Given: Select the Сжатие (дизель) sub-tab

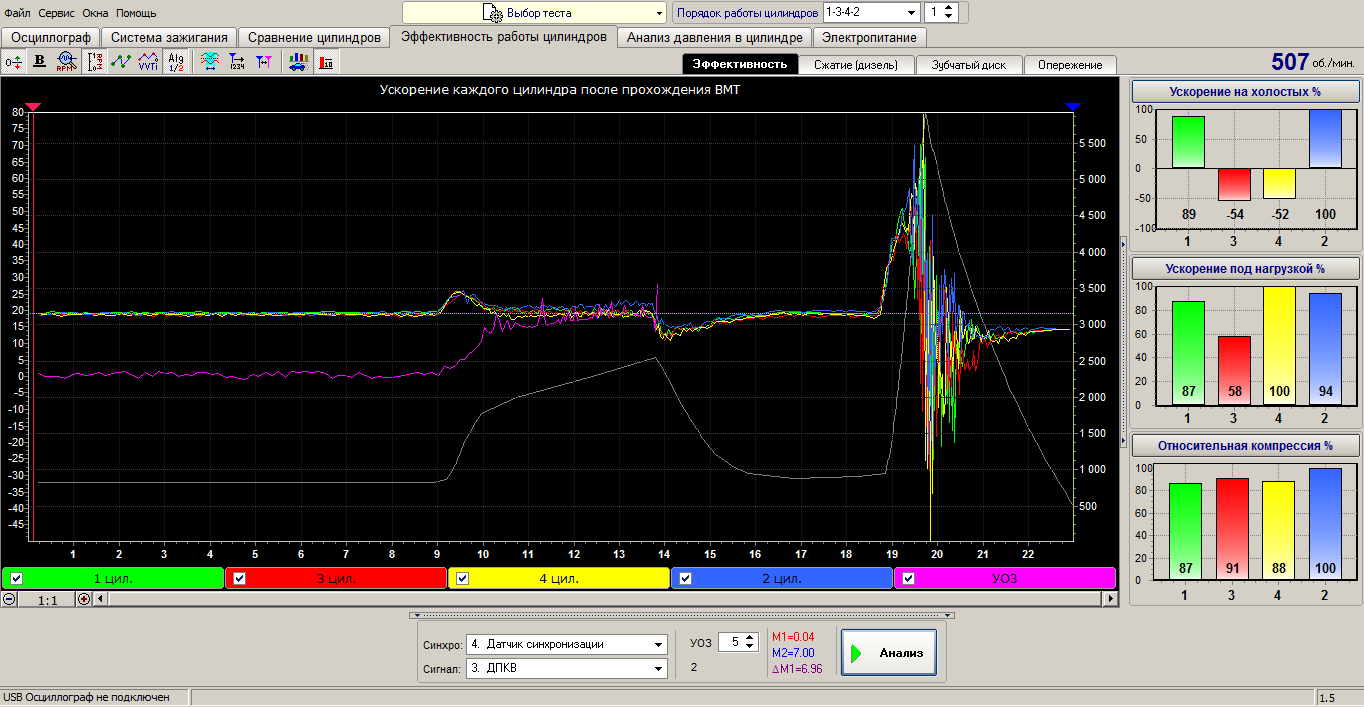Looking at the screenshot, I should [x=856, y=65].
